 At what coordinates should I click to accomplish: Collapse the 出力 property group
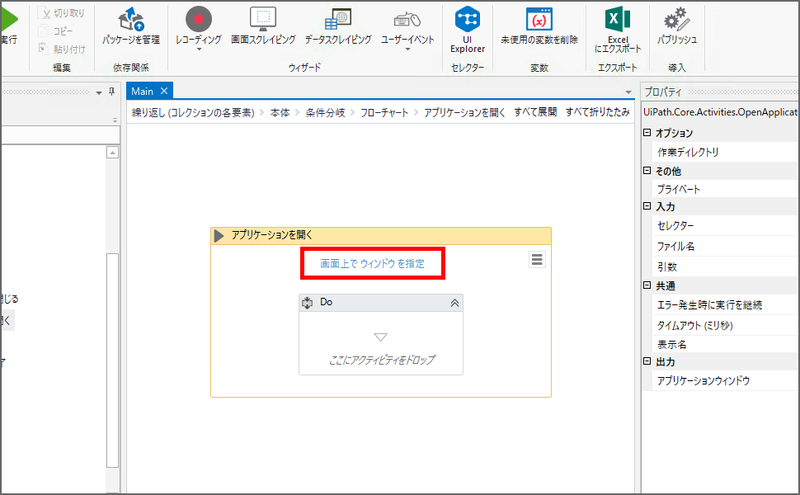[647, 361]
